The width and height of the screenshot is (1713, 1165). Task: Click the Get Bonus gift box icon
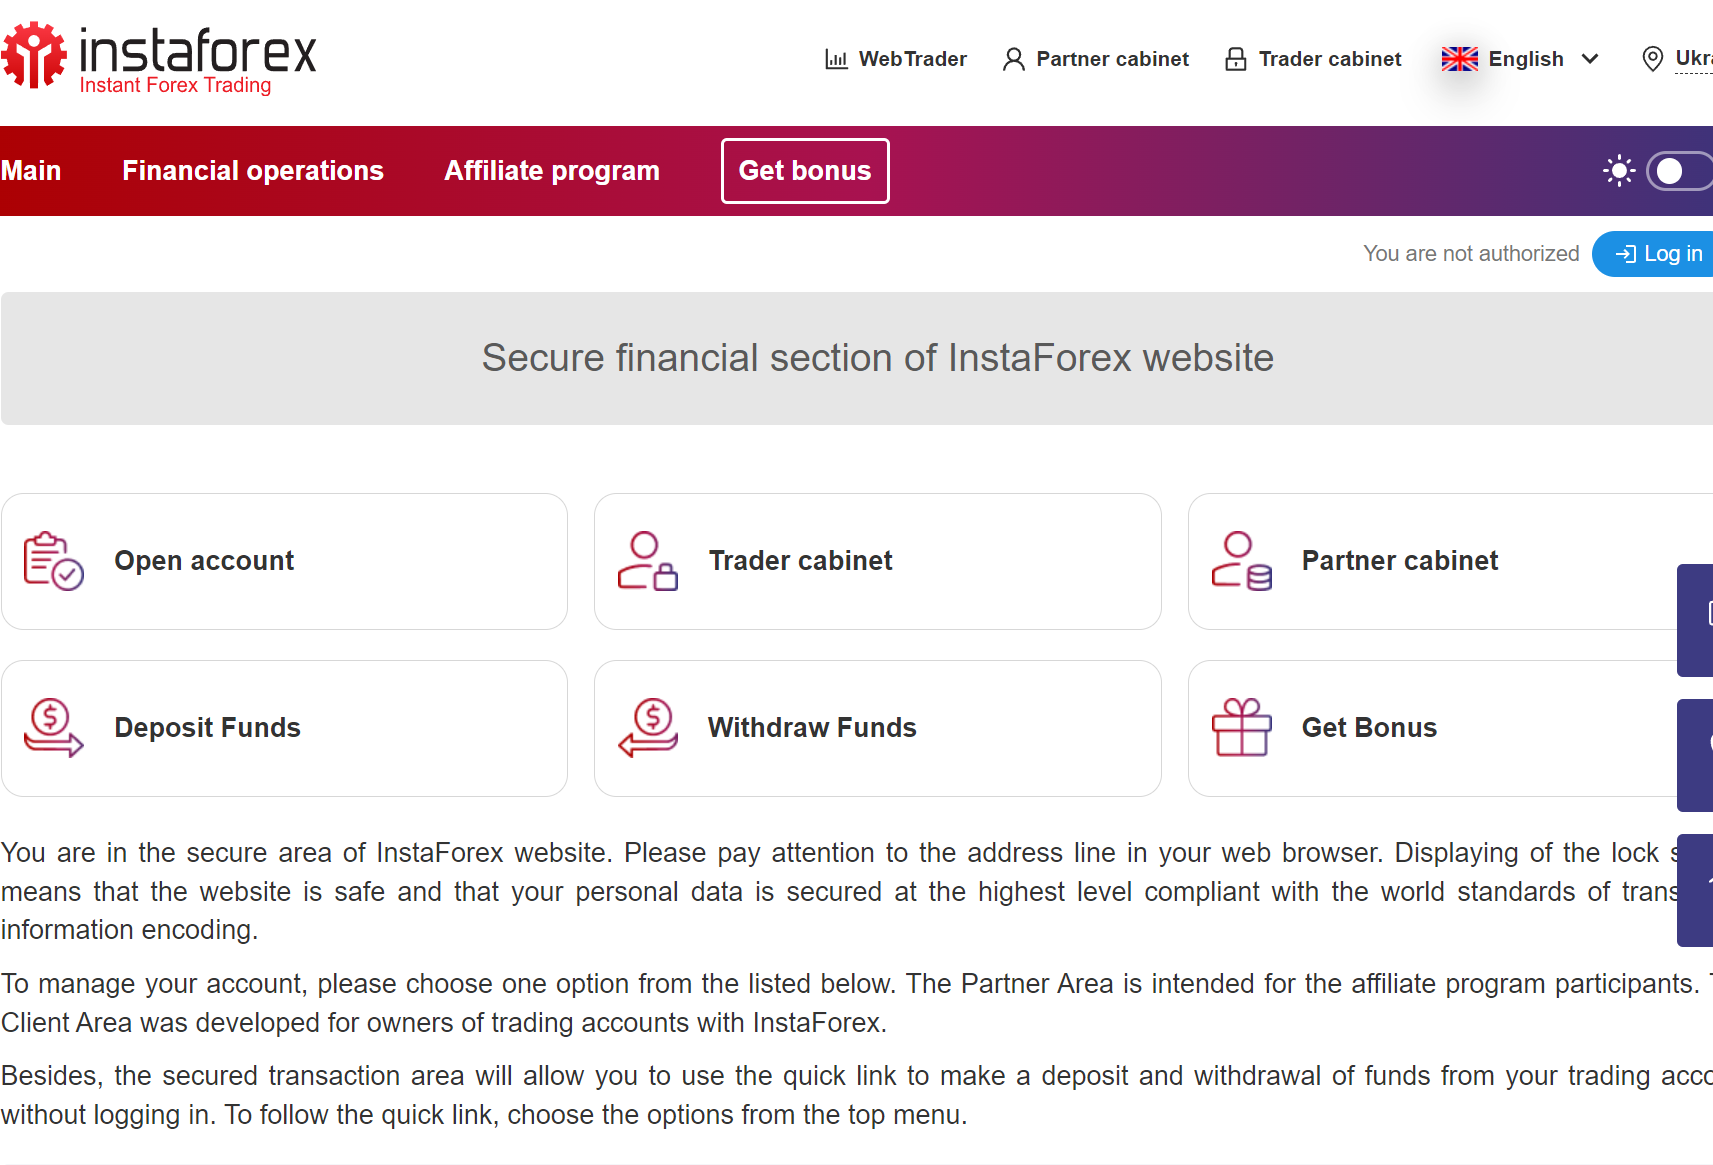[x=1241, y=728]
